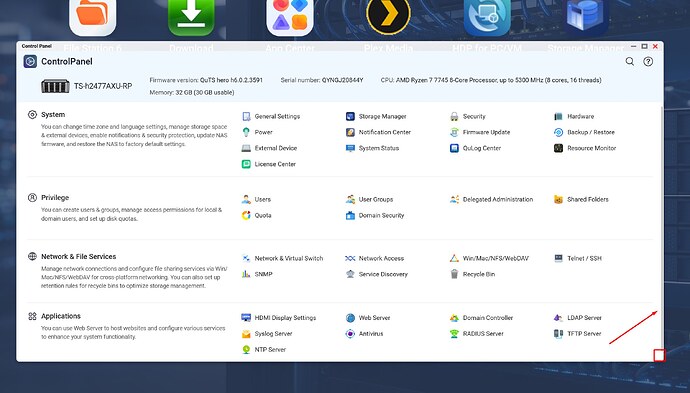Open License Center
This screenshot has height=393, width=690.
[269, 164]
